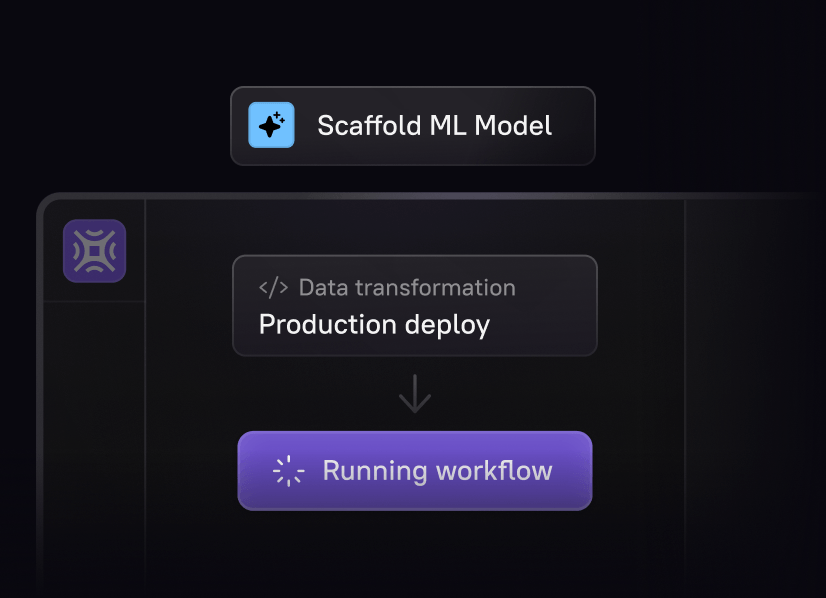This screenshot has height=598, width=826.
Task: Click the Running workflow button
Action: (415, 470)
